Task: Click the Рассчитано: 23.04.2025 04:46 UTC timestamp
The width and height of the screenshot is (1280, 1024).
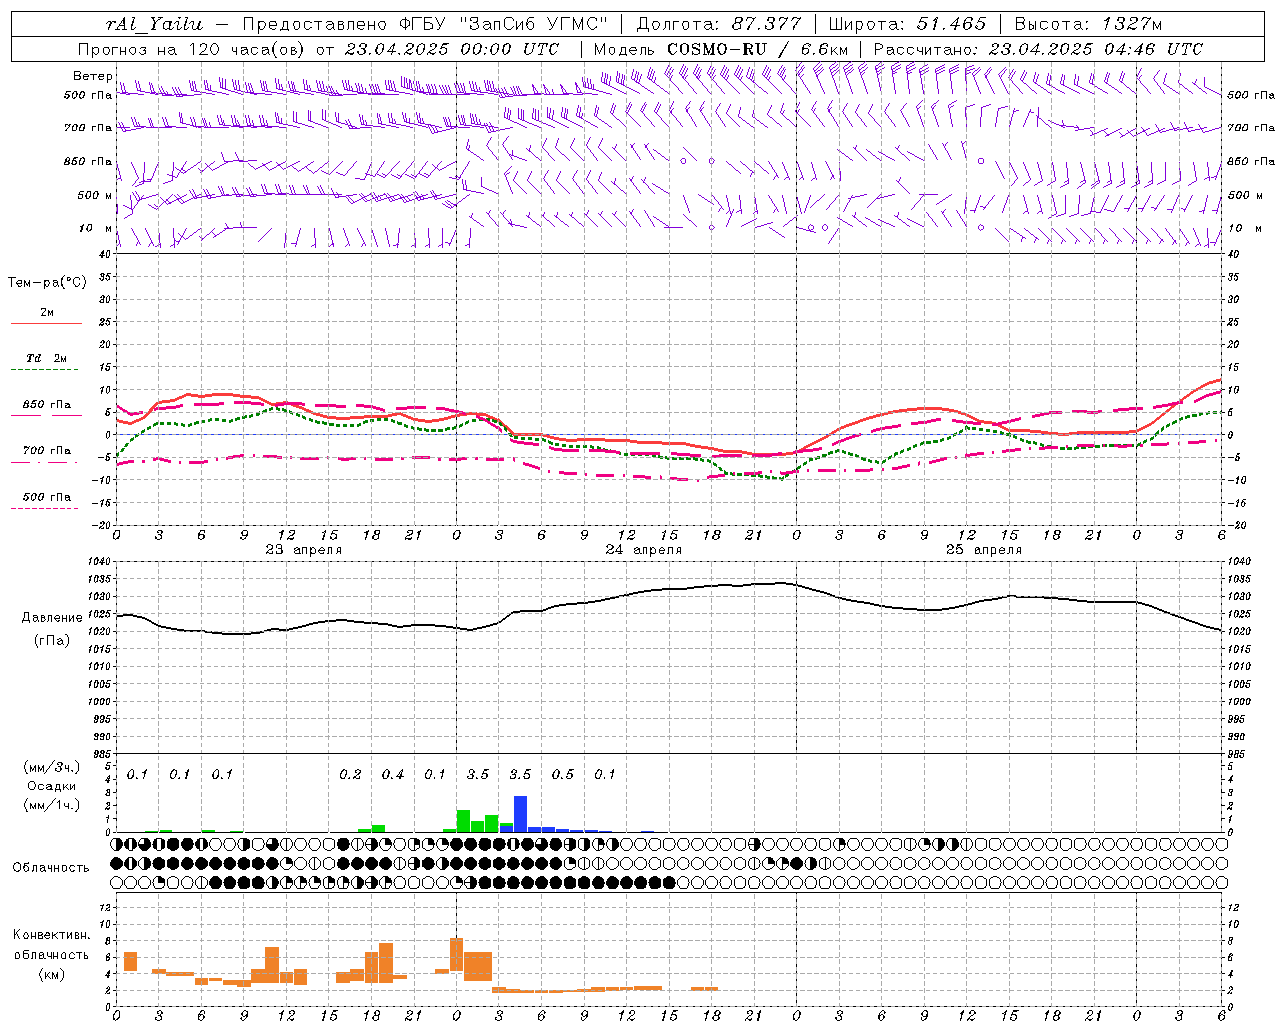Action: (x=1038, y=49)
